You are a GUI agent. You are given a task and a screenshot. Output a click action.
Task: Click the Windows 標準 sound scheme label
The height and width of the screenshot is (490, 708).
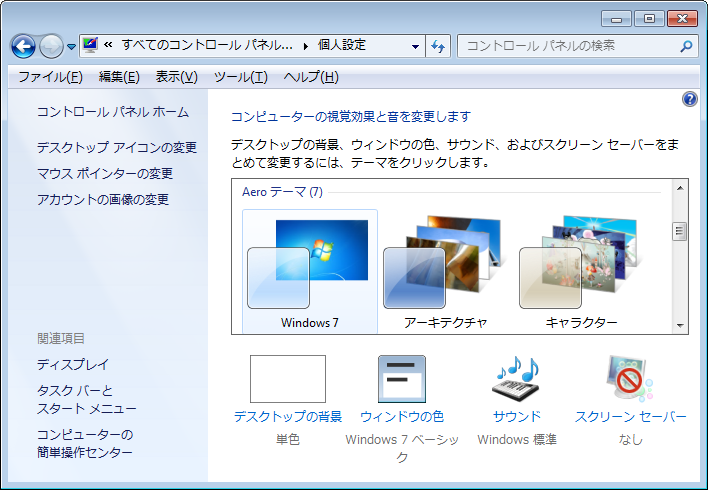tap(517, 439)
